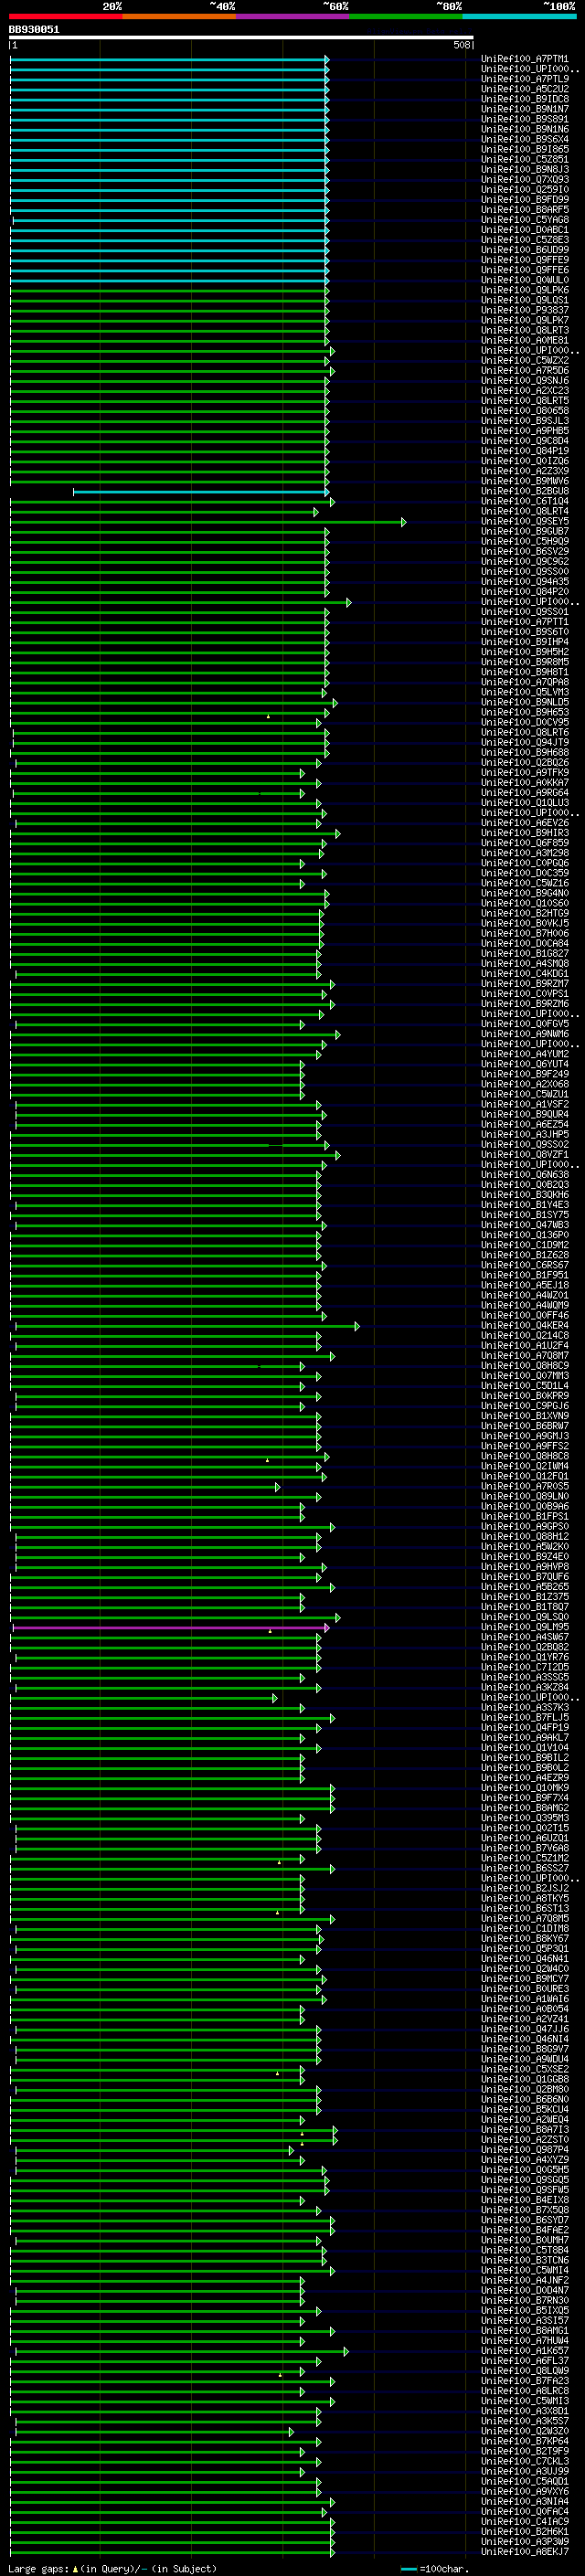Select hit UniRef100_B9N1N7
This screenshot has height=2576, width=585.
525,109
